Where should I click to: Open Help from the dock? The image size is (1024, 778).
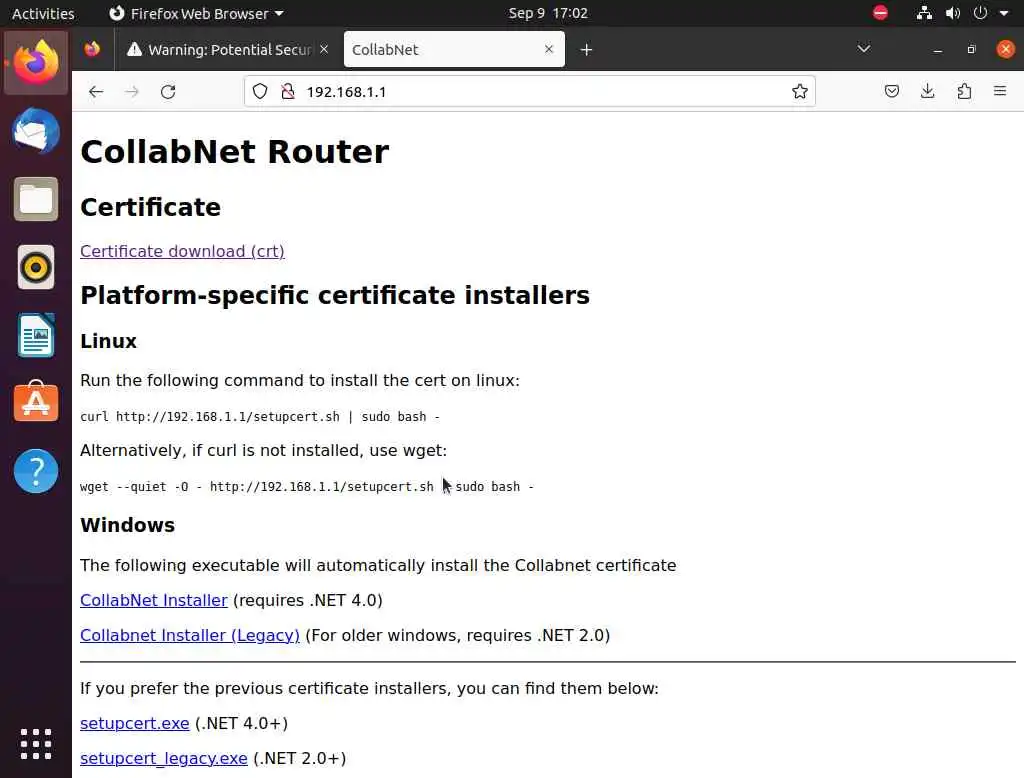pos(36,471)
